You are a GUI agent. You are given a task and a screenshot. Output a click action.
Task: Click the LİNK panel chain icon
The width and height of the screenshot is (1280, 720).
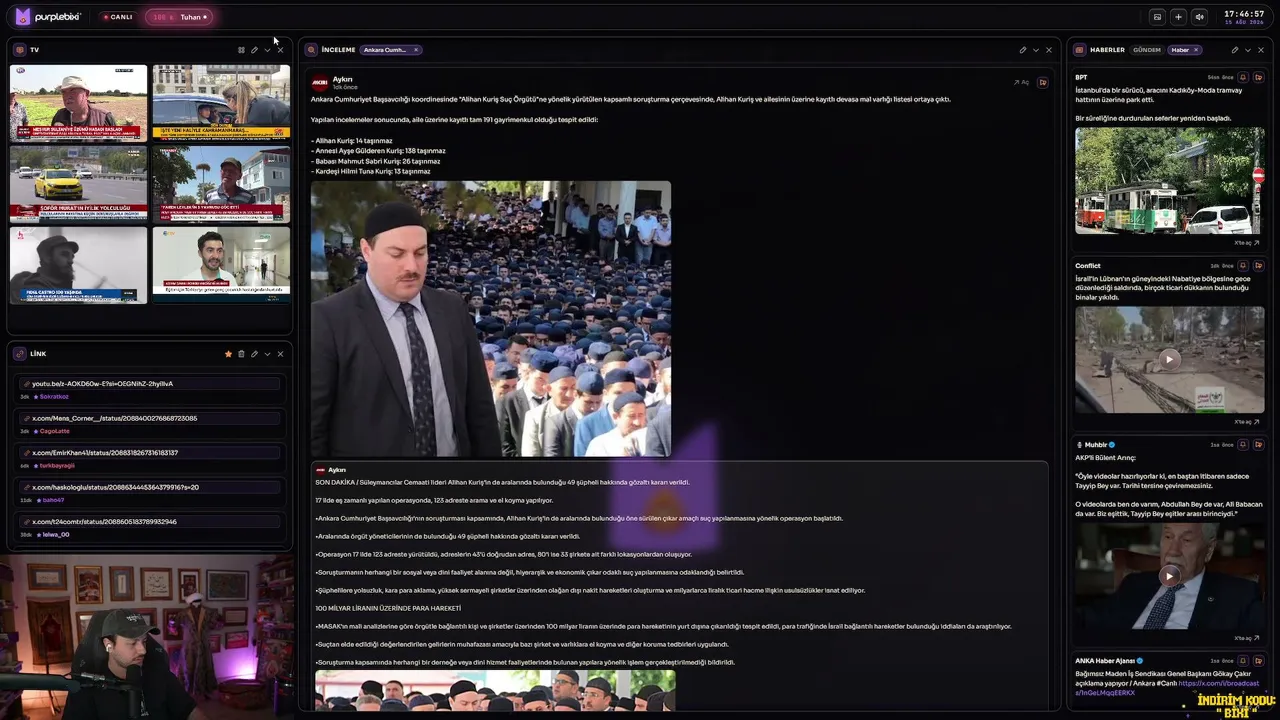20,354
